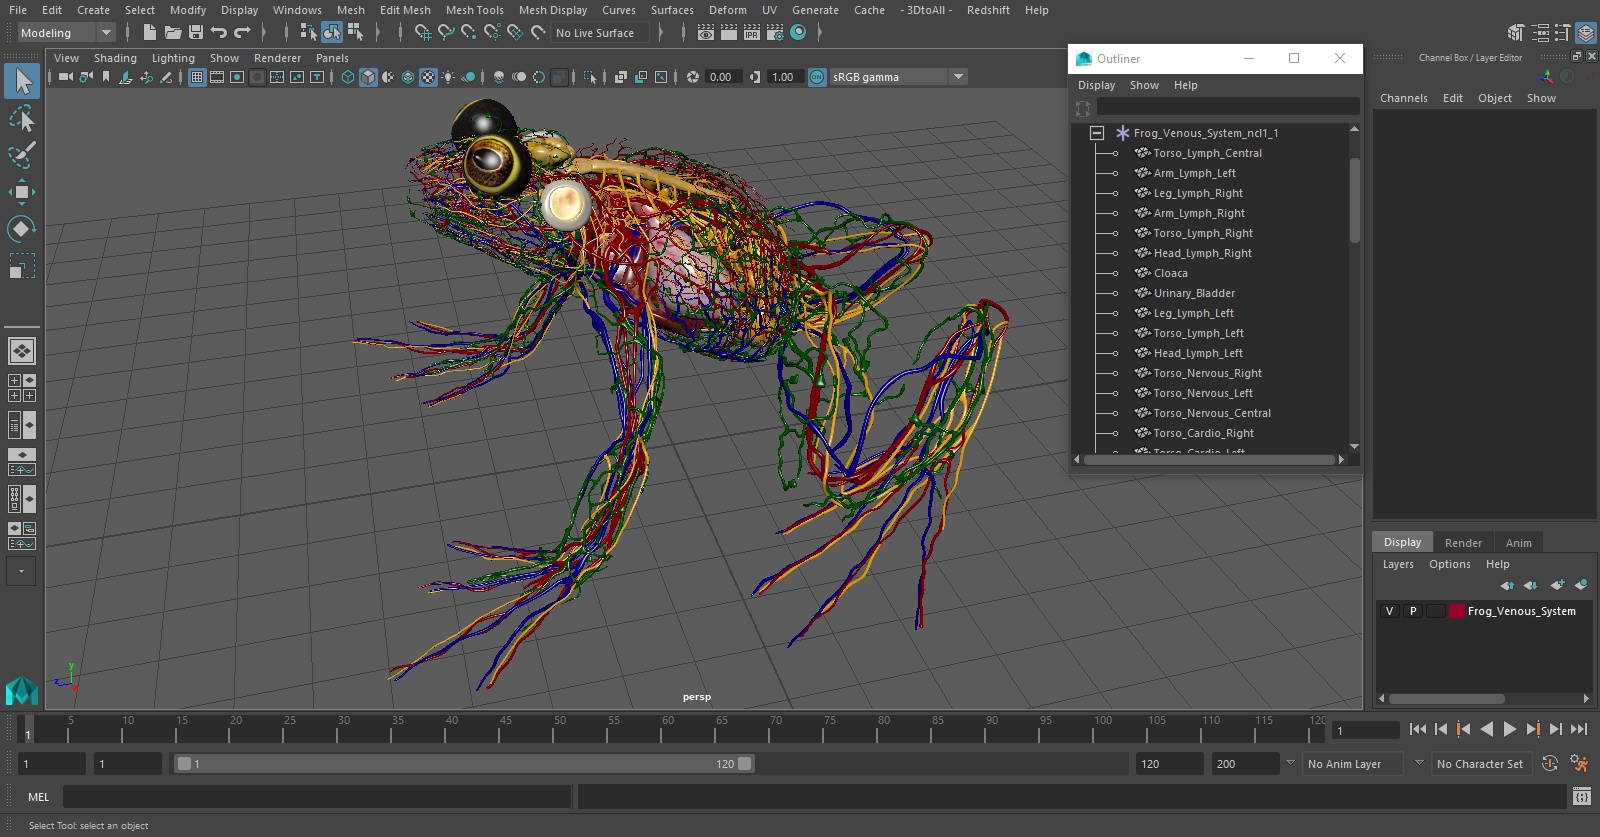Toggle smooth shade all in viewport
This screenshot has width=1600, height=837.
point(368,77)
